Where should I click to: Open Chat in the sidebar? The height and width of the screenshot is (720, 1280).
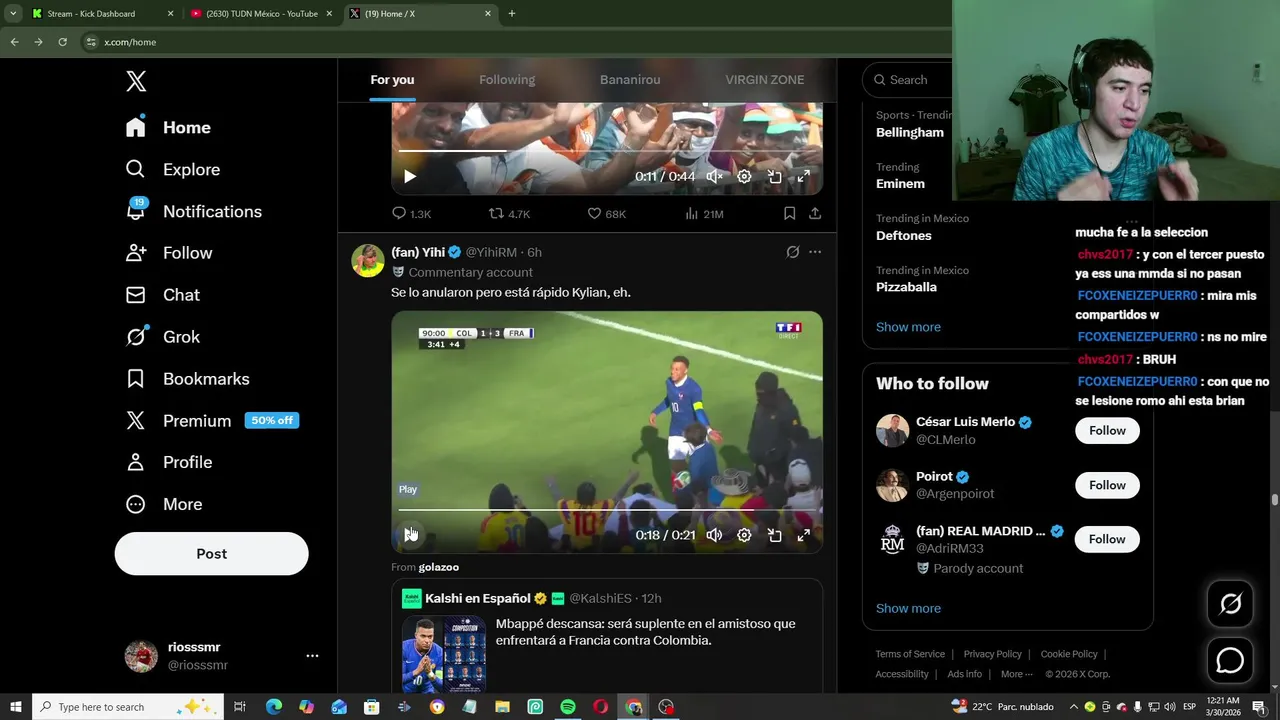click(162, 295)
